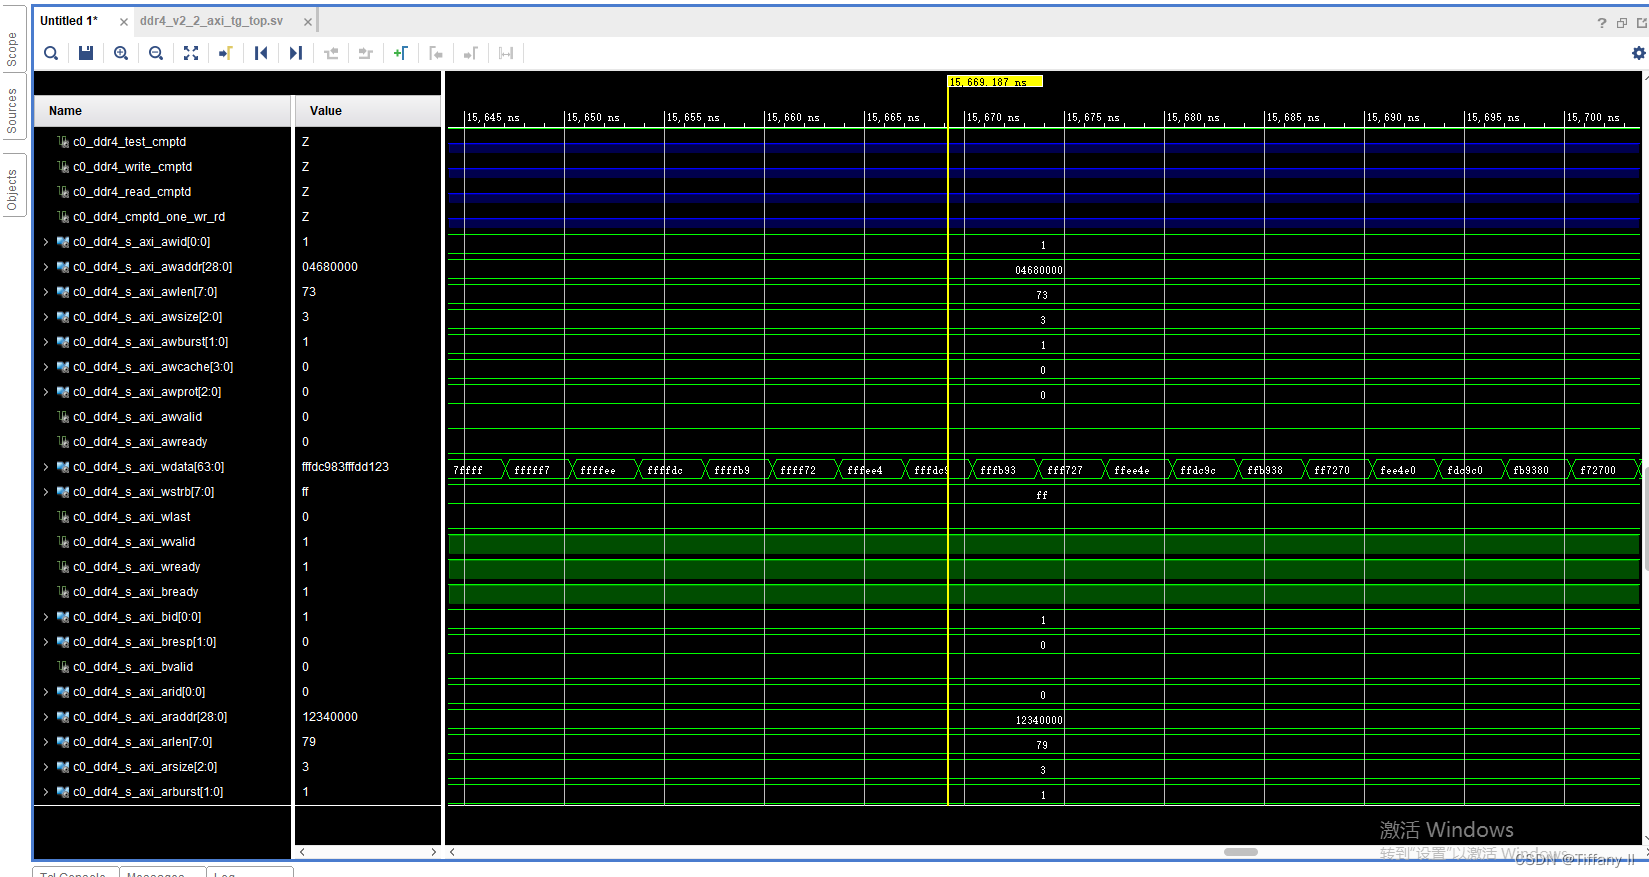Expand c0_ddr4_s_axi_wstrb[7:0] bus
This screenshot has width=1649, height=877.
tap(46, 492)
